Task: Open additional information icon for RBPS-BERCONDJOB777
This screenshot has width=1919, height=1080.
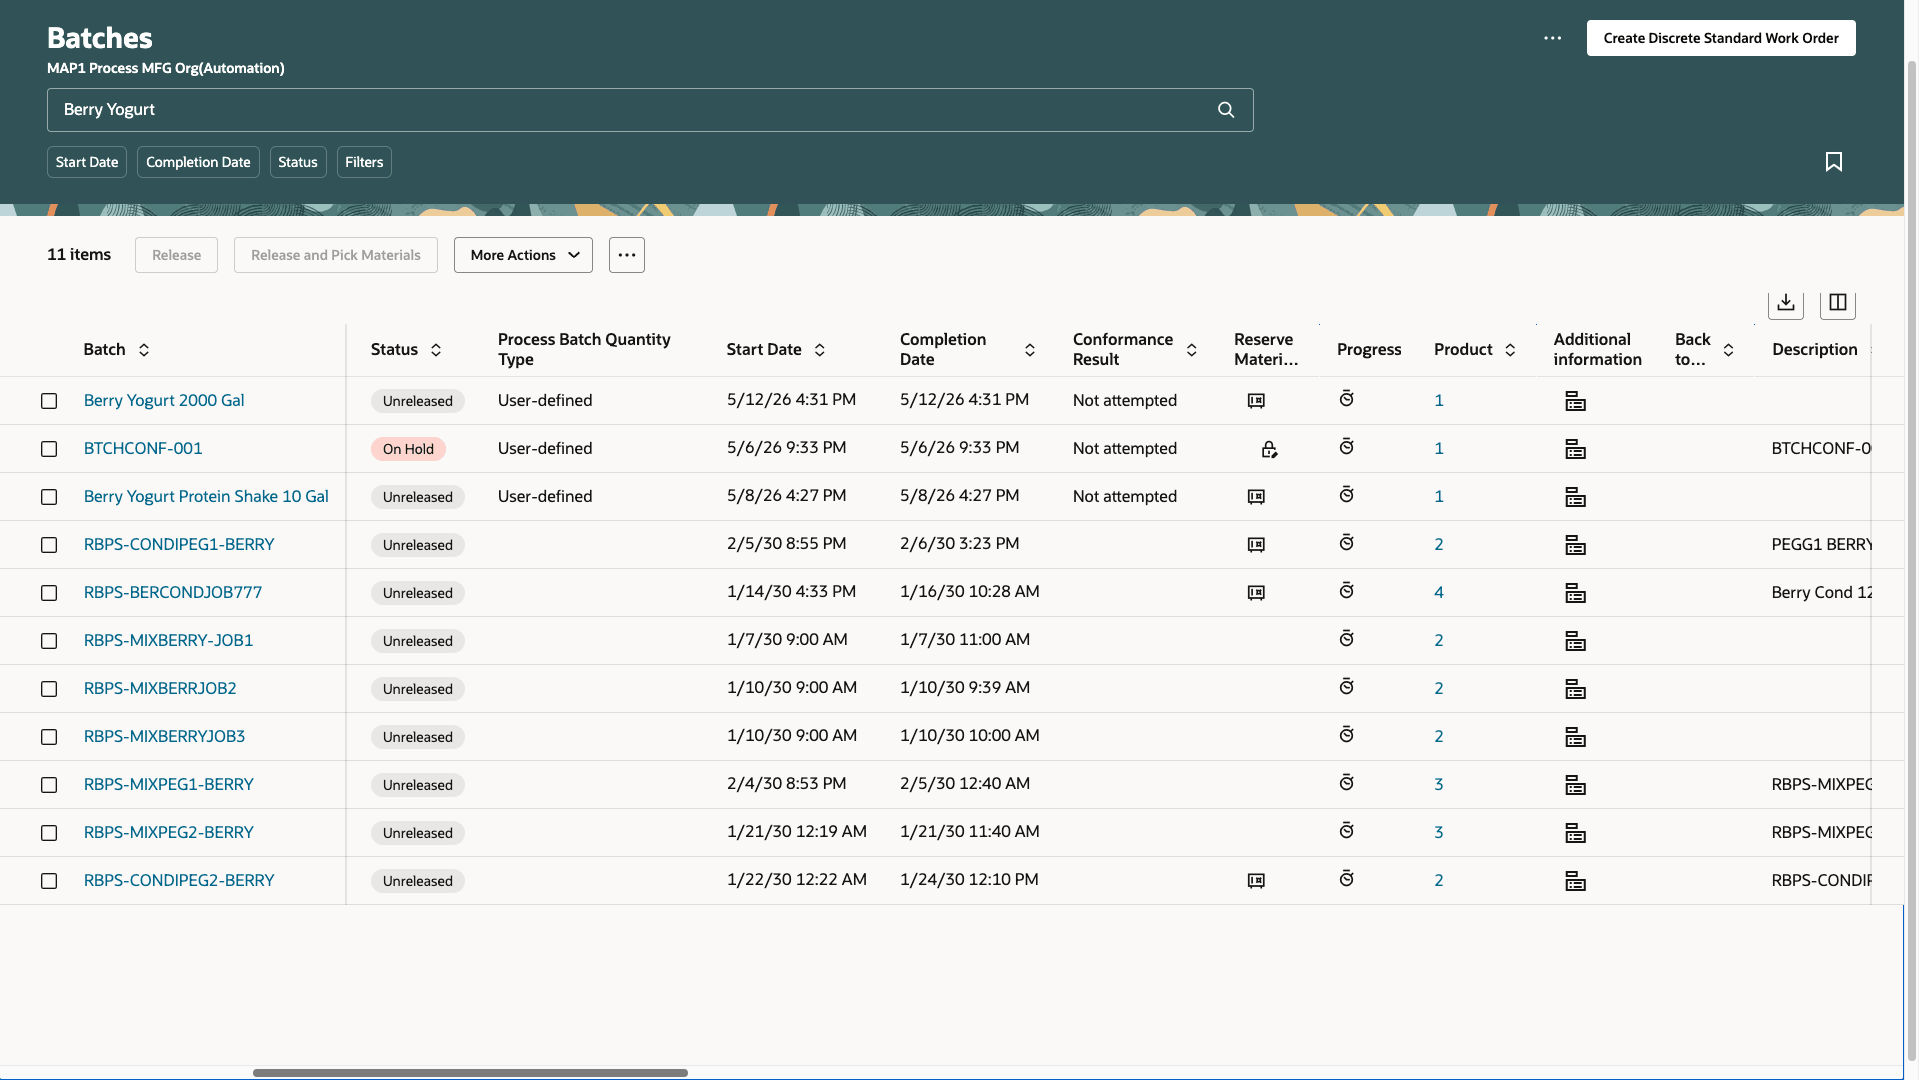Action: tap(1575, 593)
